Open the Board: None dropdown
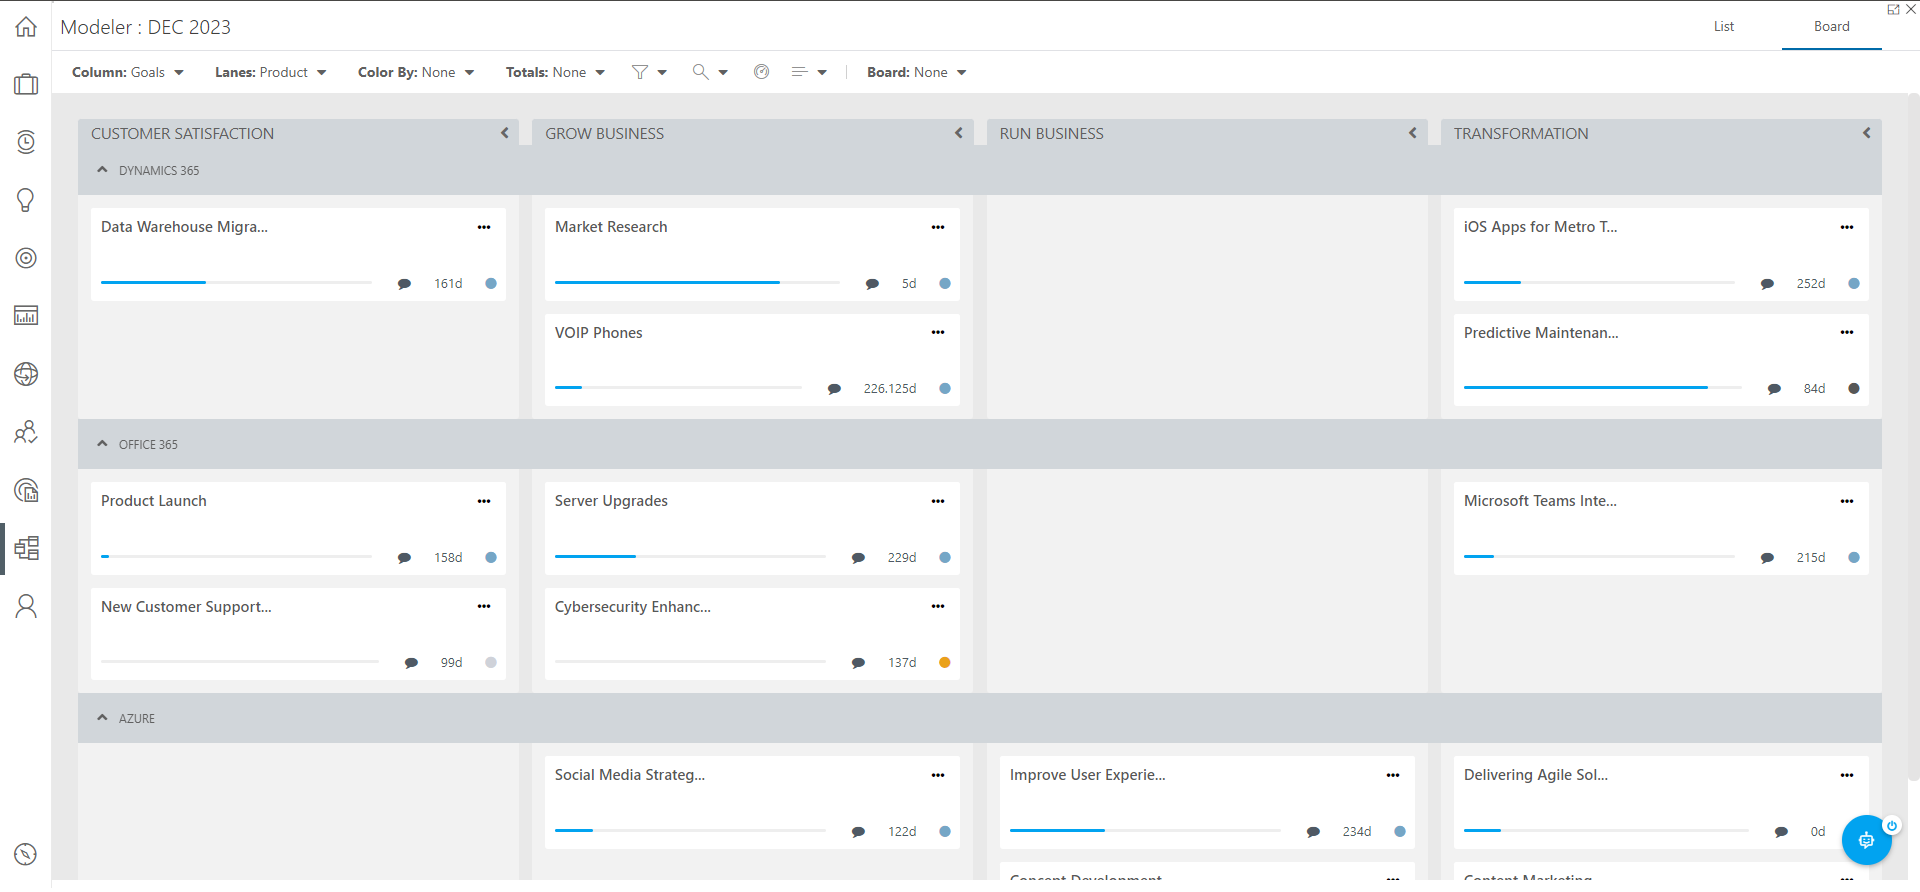Screen dimensions: 1920x892 917,72
